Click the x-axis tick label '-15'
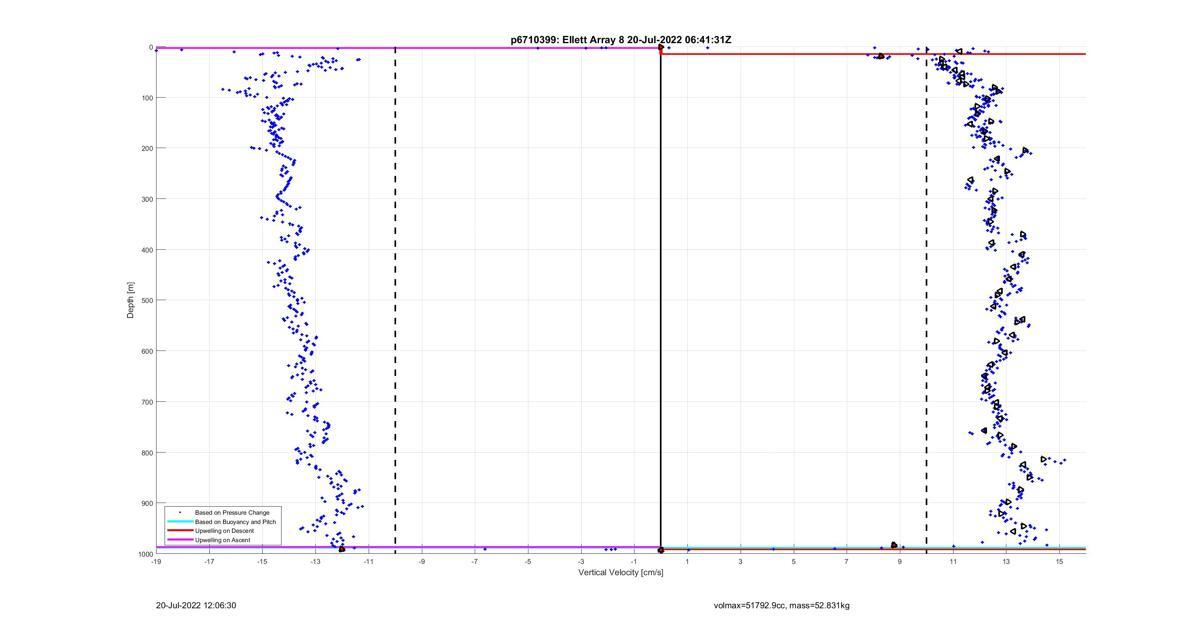Screen dimensions: 1200x622 tap(262, 562)
